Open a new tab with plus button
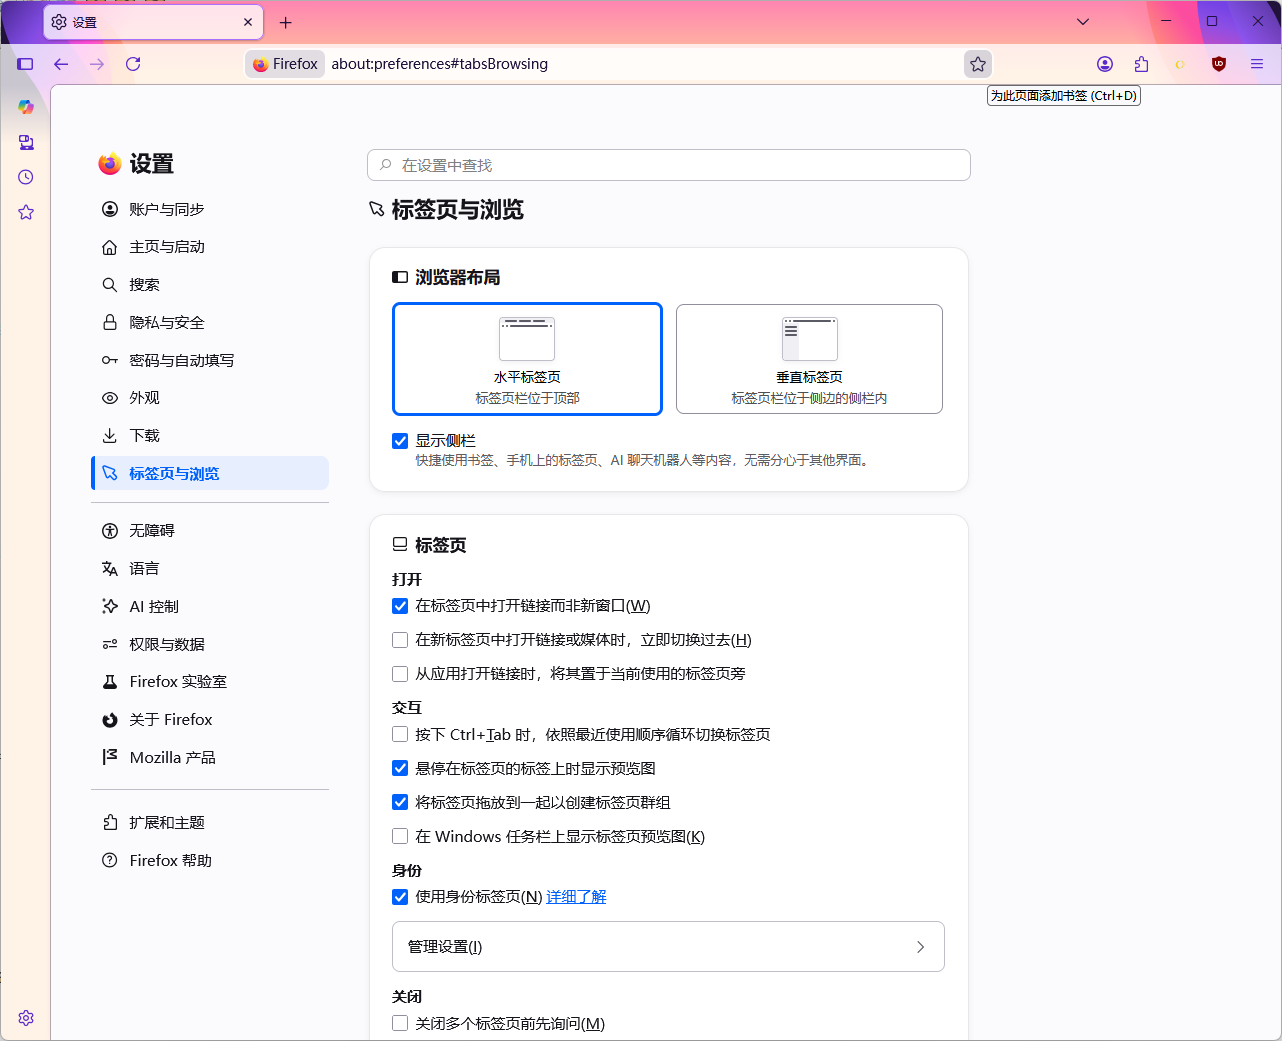The width and height of the screenshot is (1282, 1041). tap(286, 22)
